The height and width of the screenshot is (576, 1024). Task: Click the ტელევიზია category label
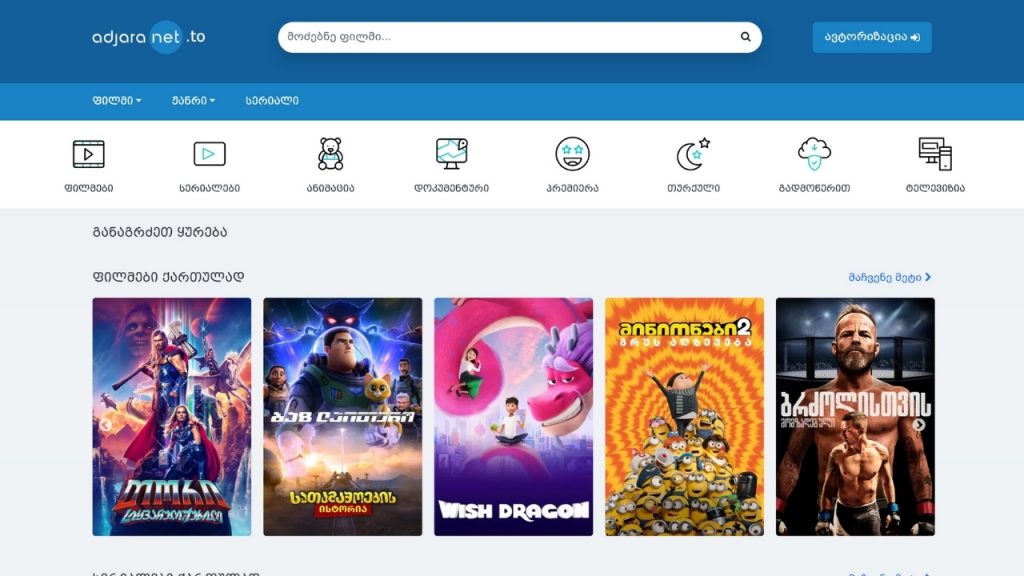point(935,188)
